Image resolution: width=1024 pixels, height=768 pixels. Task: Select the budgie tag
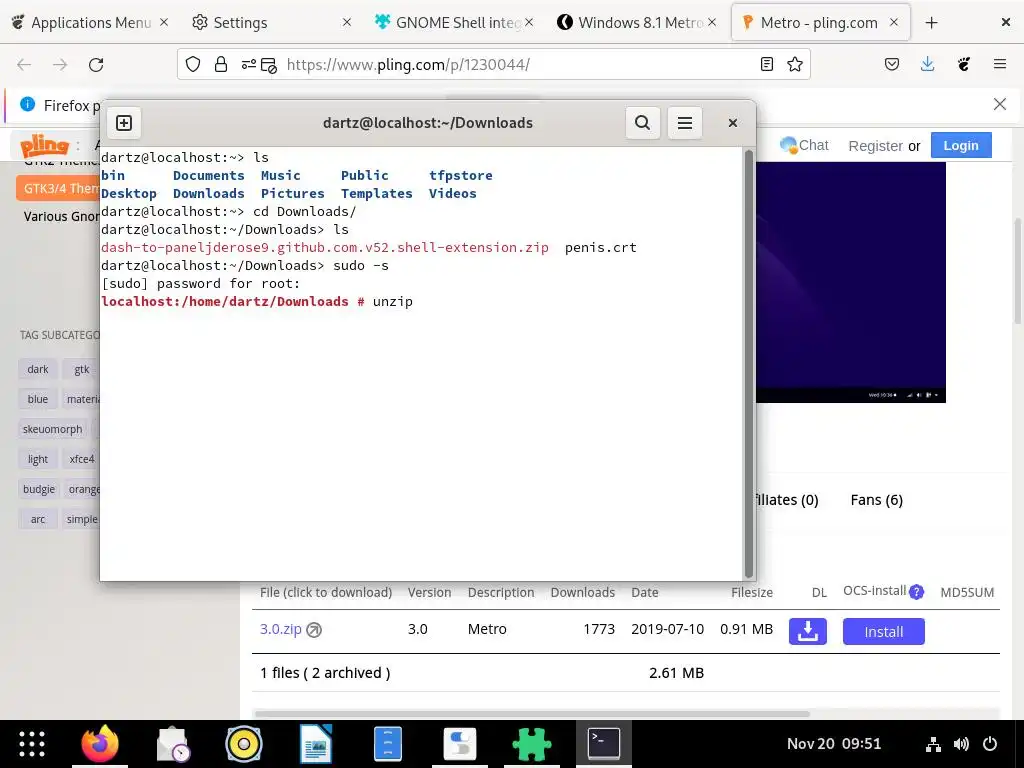coord(39,490)
